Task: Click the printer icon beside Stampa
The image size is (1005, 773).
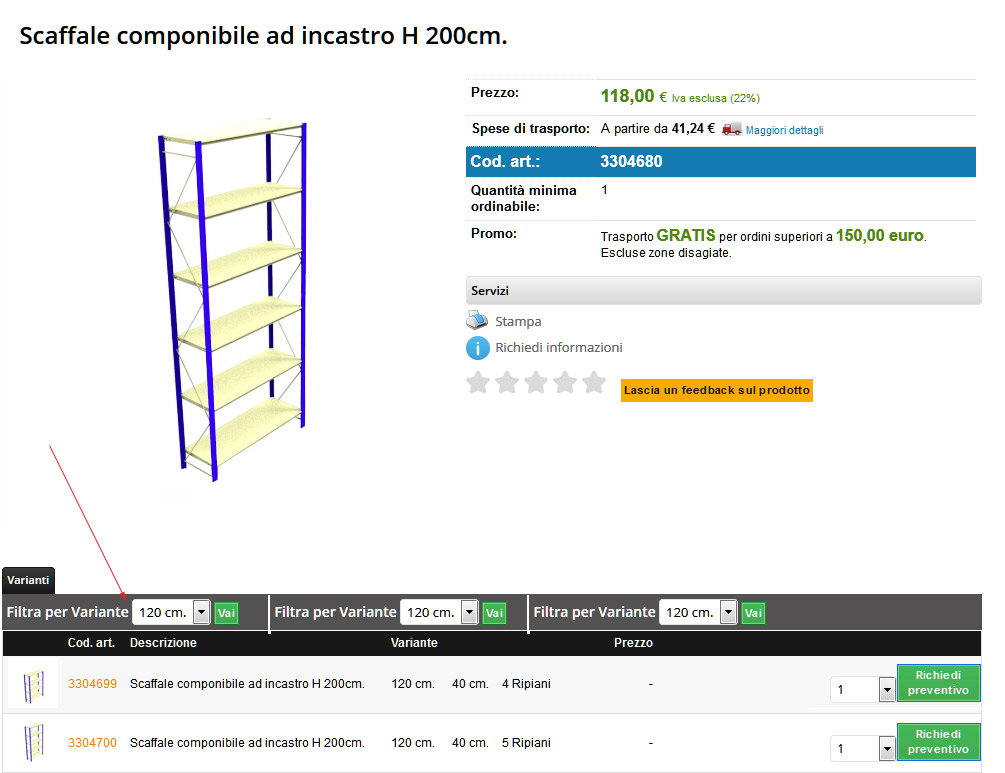Action: (477, 321)
